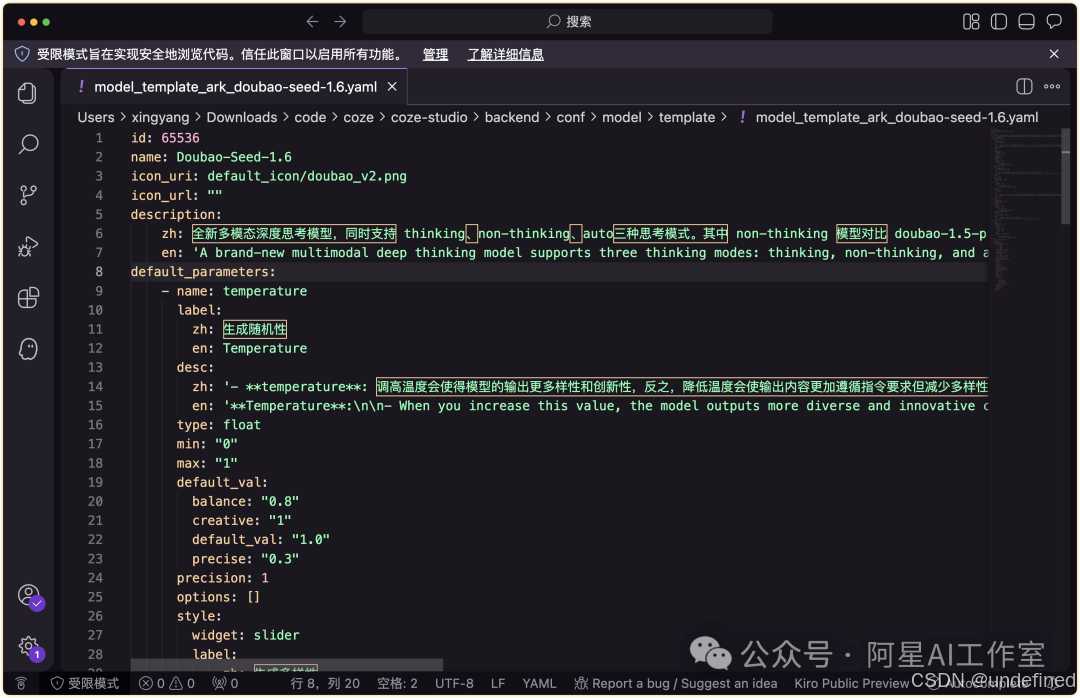Click the ports forwarded status item
The image size is (1080, 698).
(x=225, y=683)
